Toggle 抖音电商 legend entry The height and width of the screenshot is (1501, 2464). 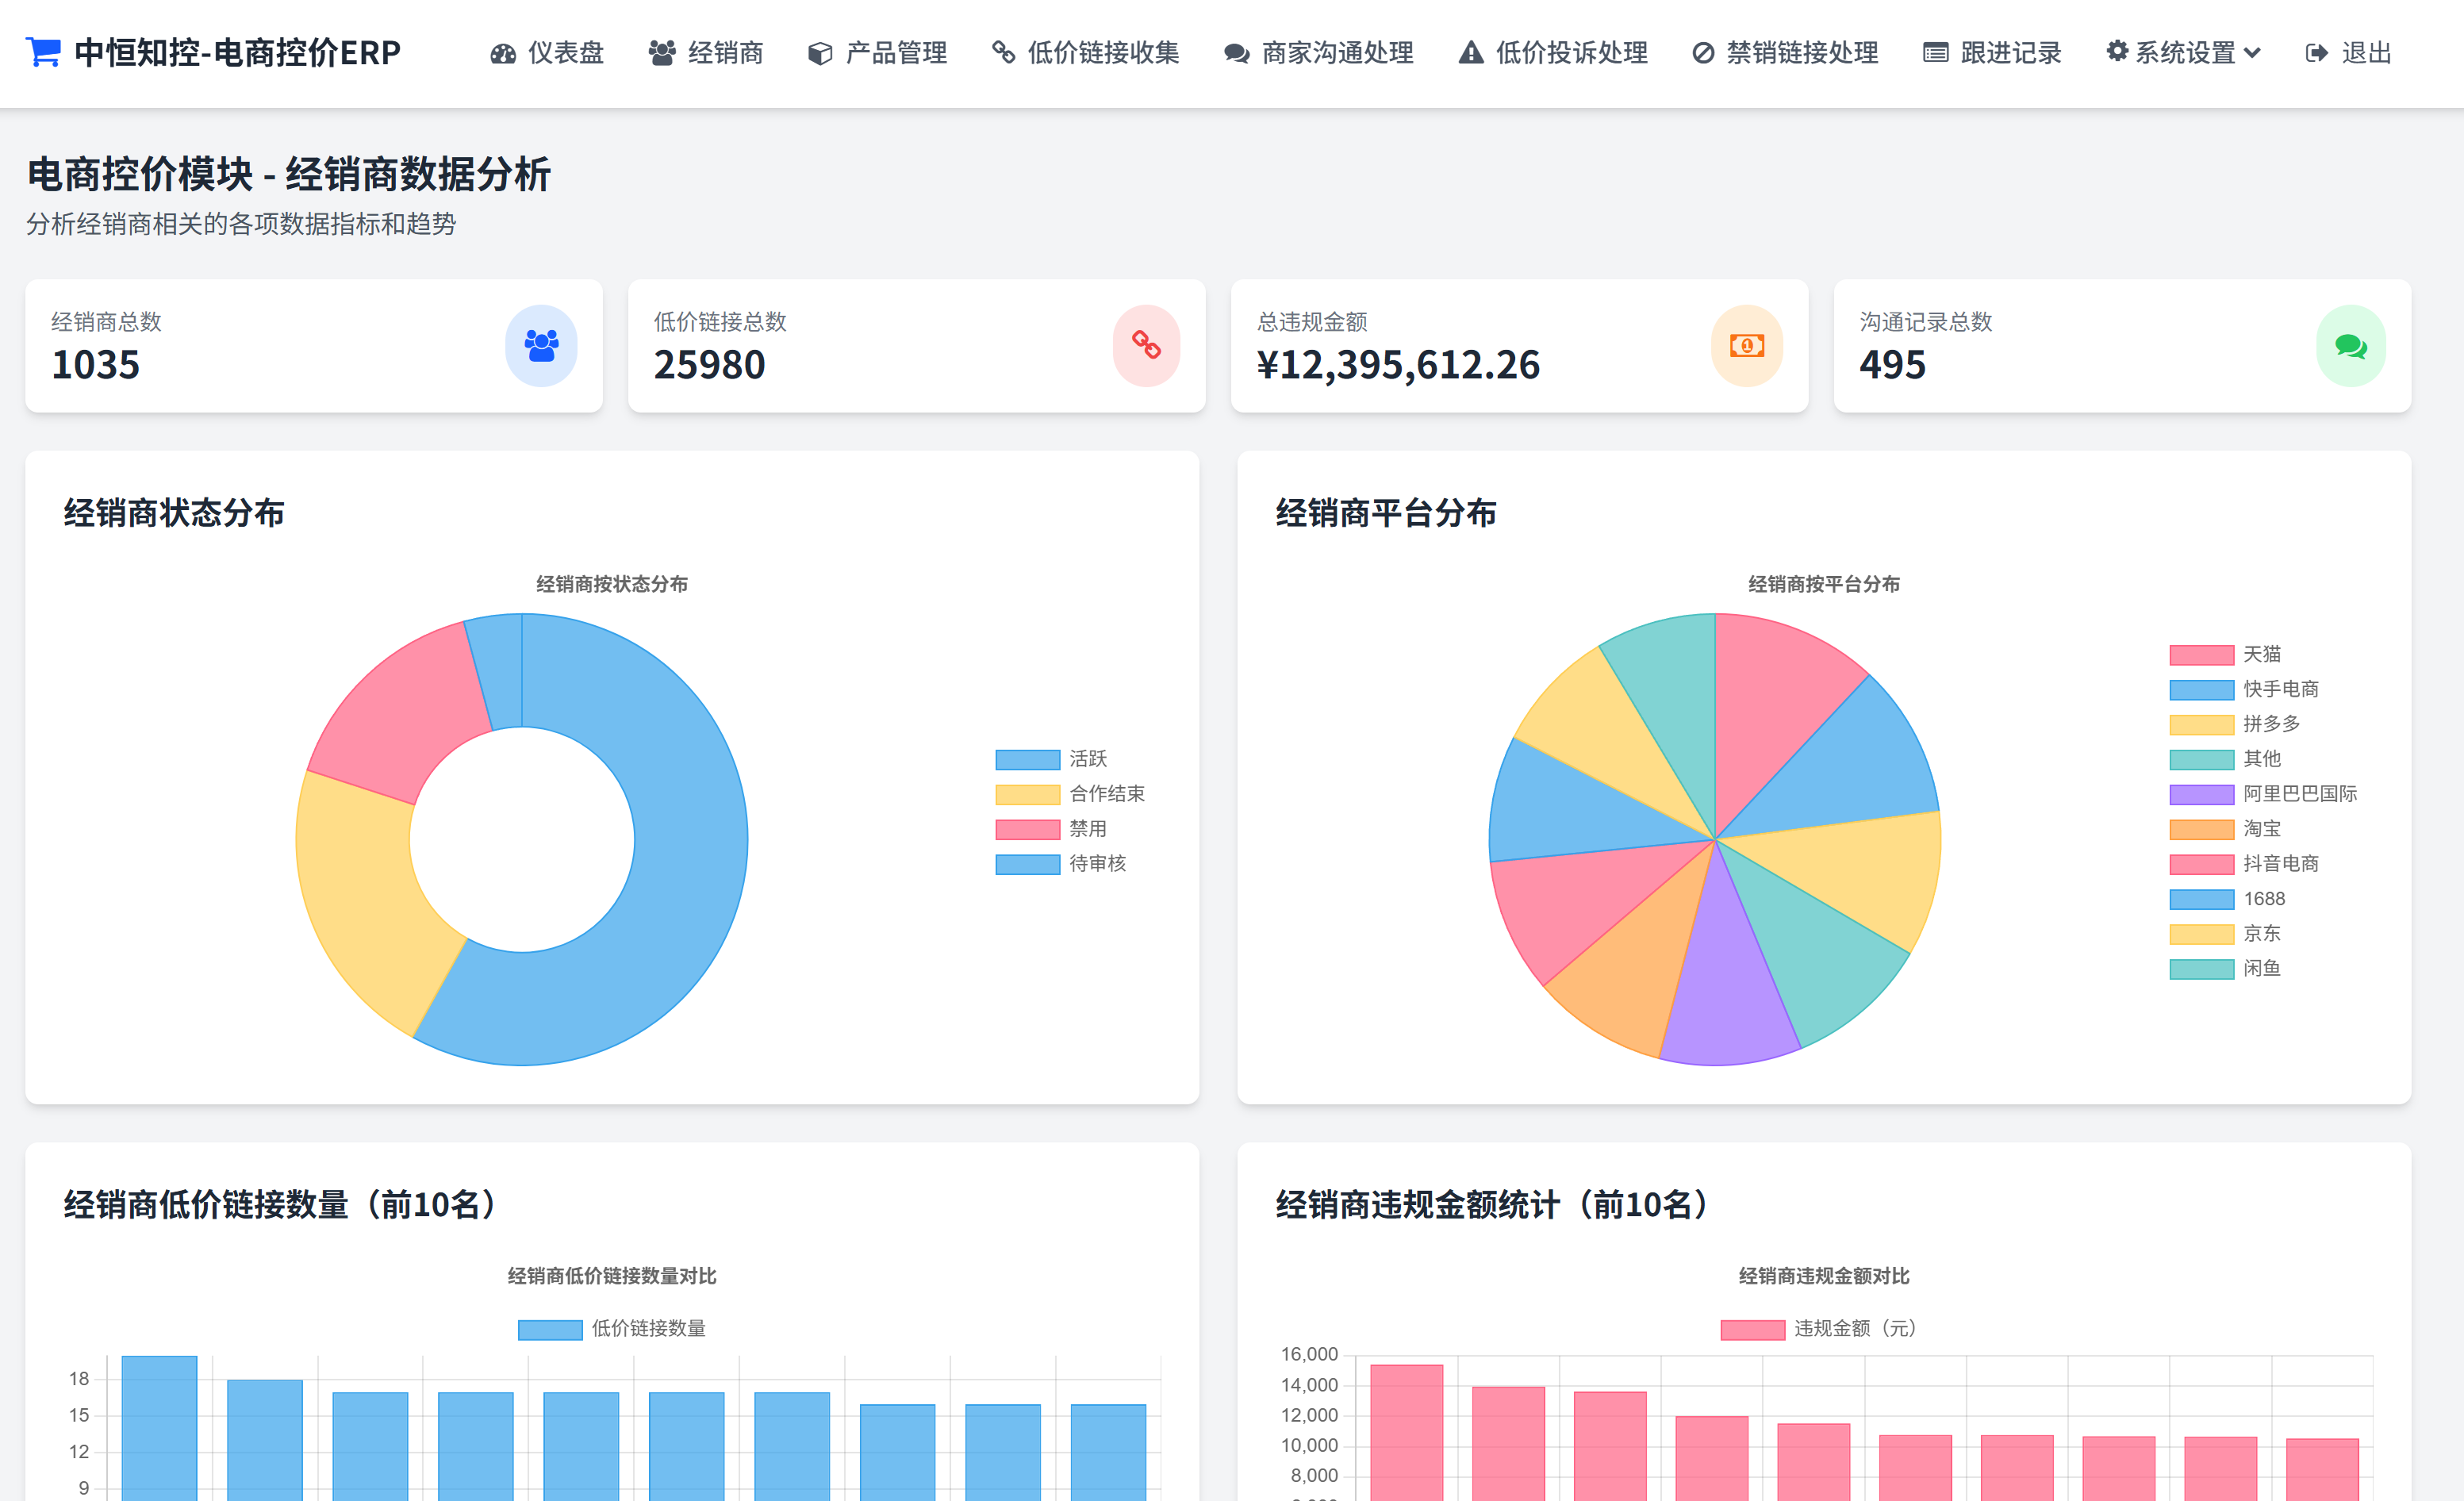tap(2244, 864)
